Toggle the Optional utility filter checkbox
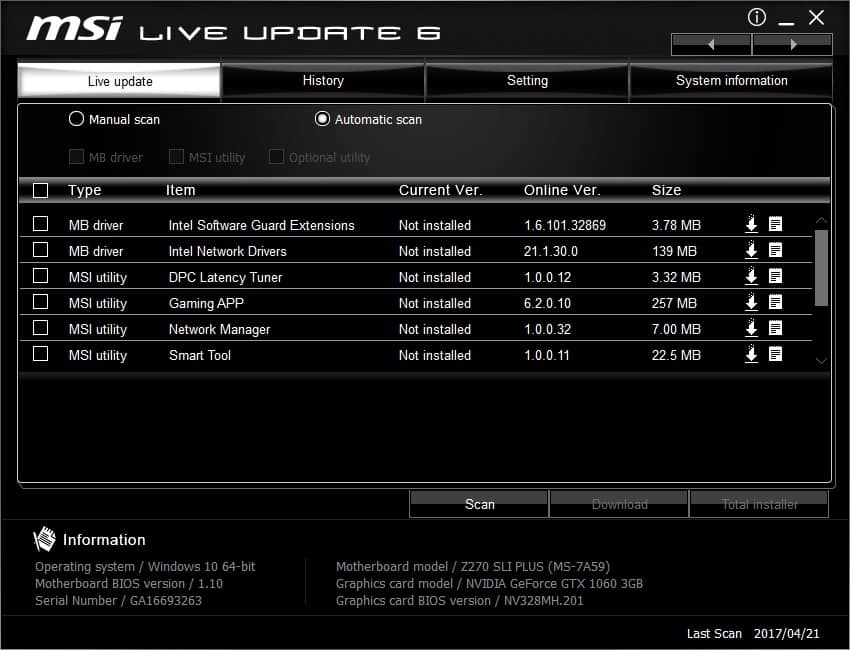The image size is (850, 650). (x=276, y=157)
